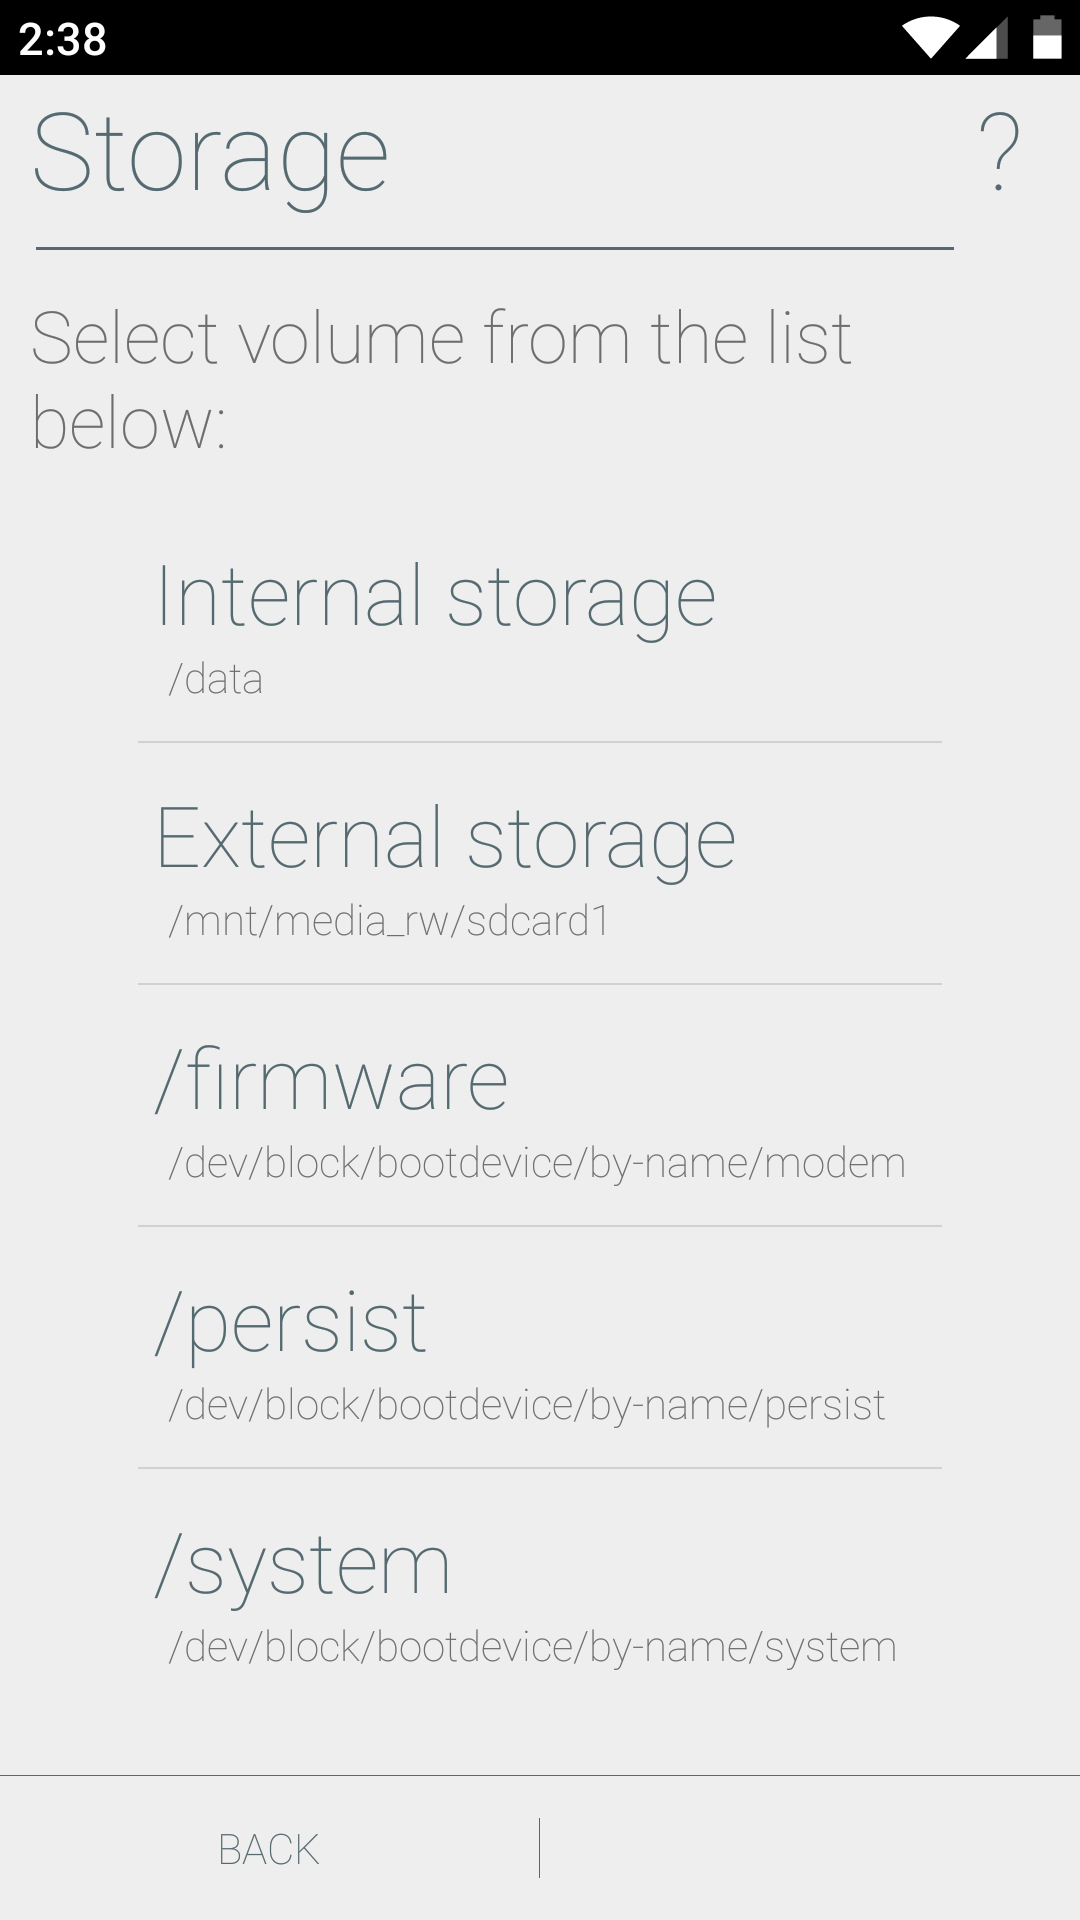The height and width of the screenshot is (1920, 1080).
Task: Tap the 2:38 clock in status bar
Action: [62, 39]
